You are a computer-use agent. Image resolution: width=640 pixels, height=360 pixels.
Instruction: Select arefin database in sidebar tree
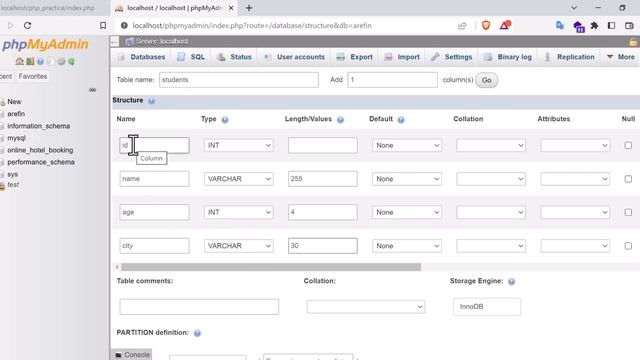16,114
